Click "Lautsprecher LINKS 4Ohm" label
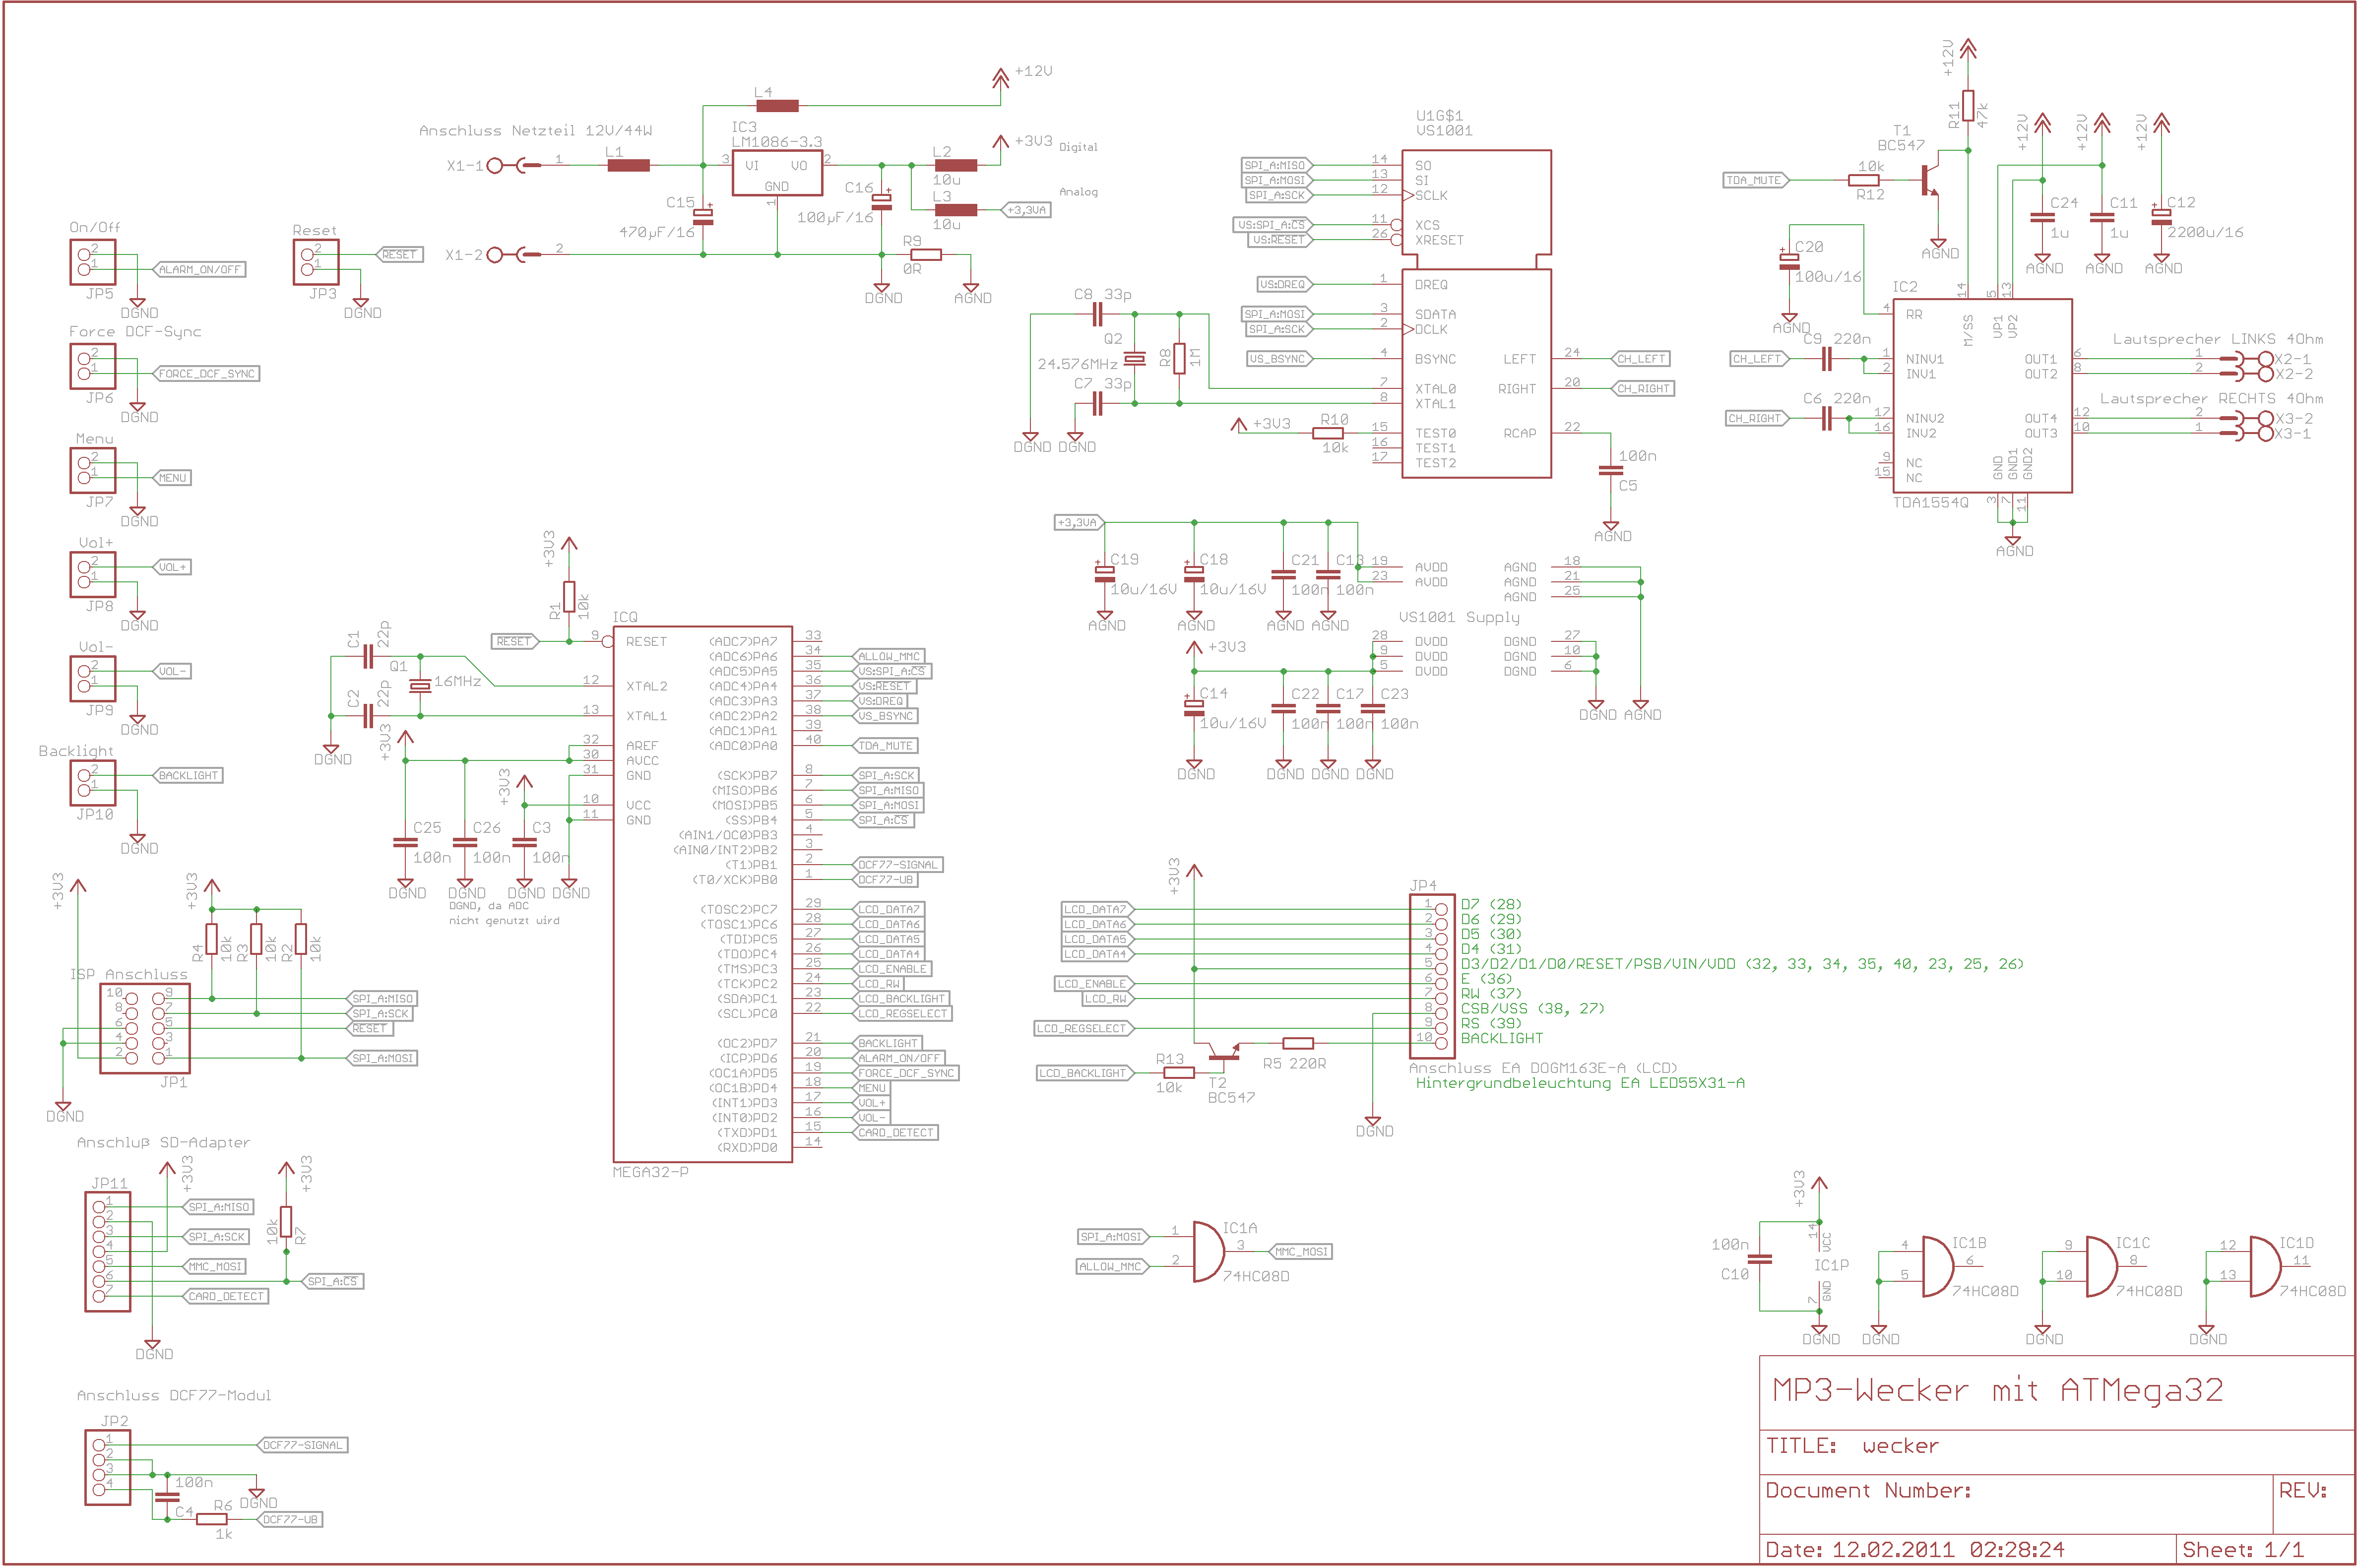The image size is (2357, 1568). (x=2217, y=339)
